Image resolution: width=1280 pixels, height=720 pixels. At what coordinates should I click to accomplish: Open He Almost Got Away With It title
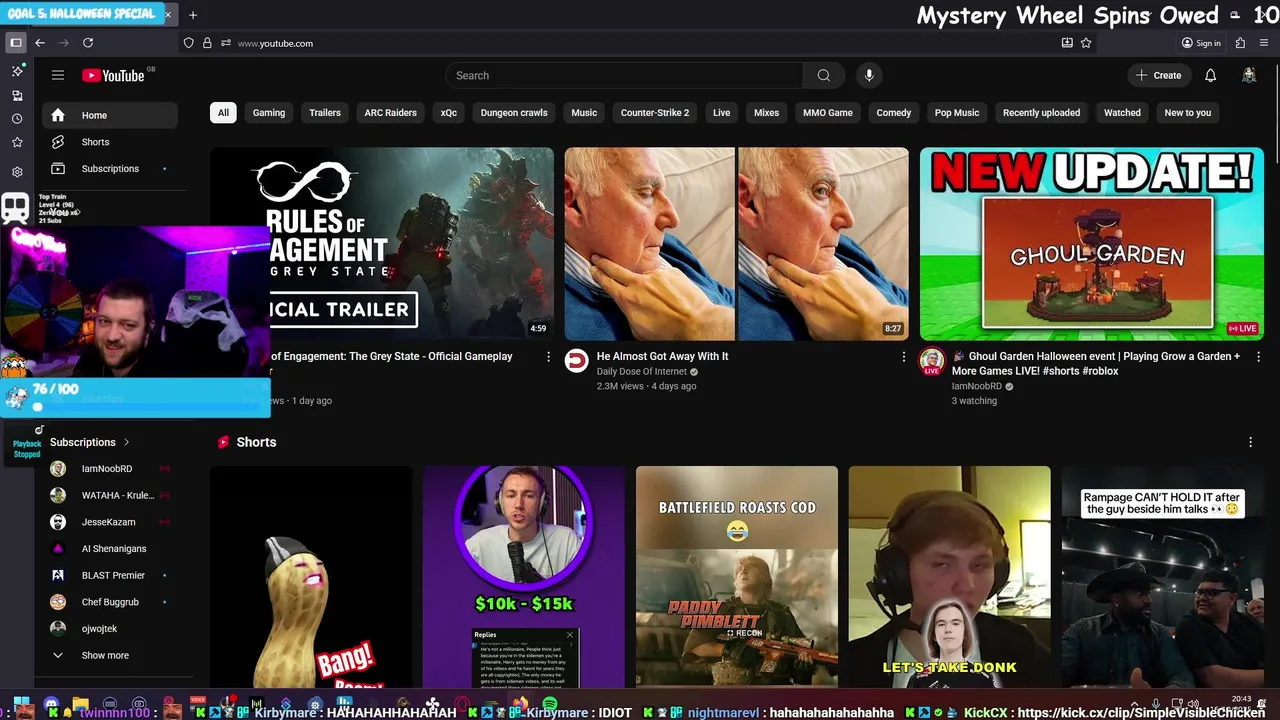point(662,356)
